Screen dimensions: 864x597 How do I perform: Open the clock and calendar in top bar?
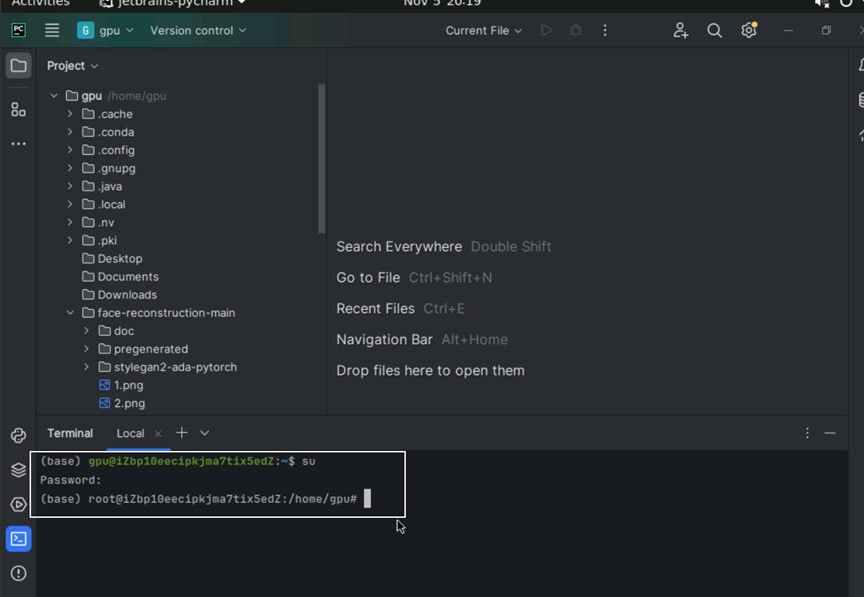[442, 3]
